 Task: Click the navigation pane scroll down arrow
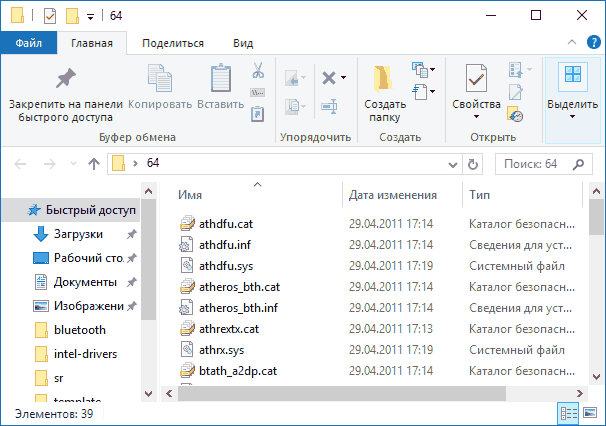[148, 394]
